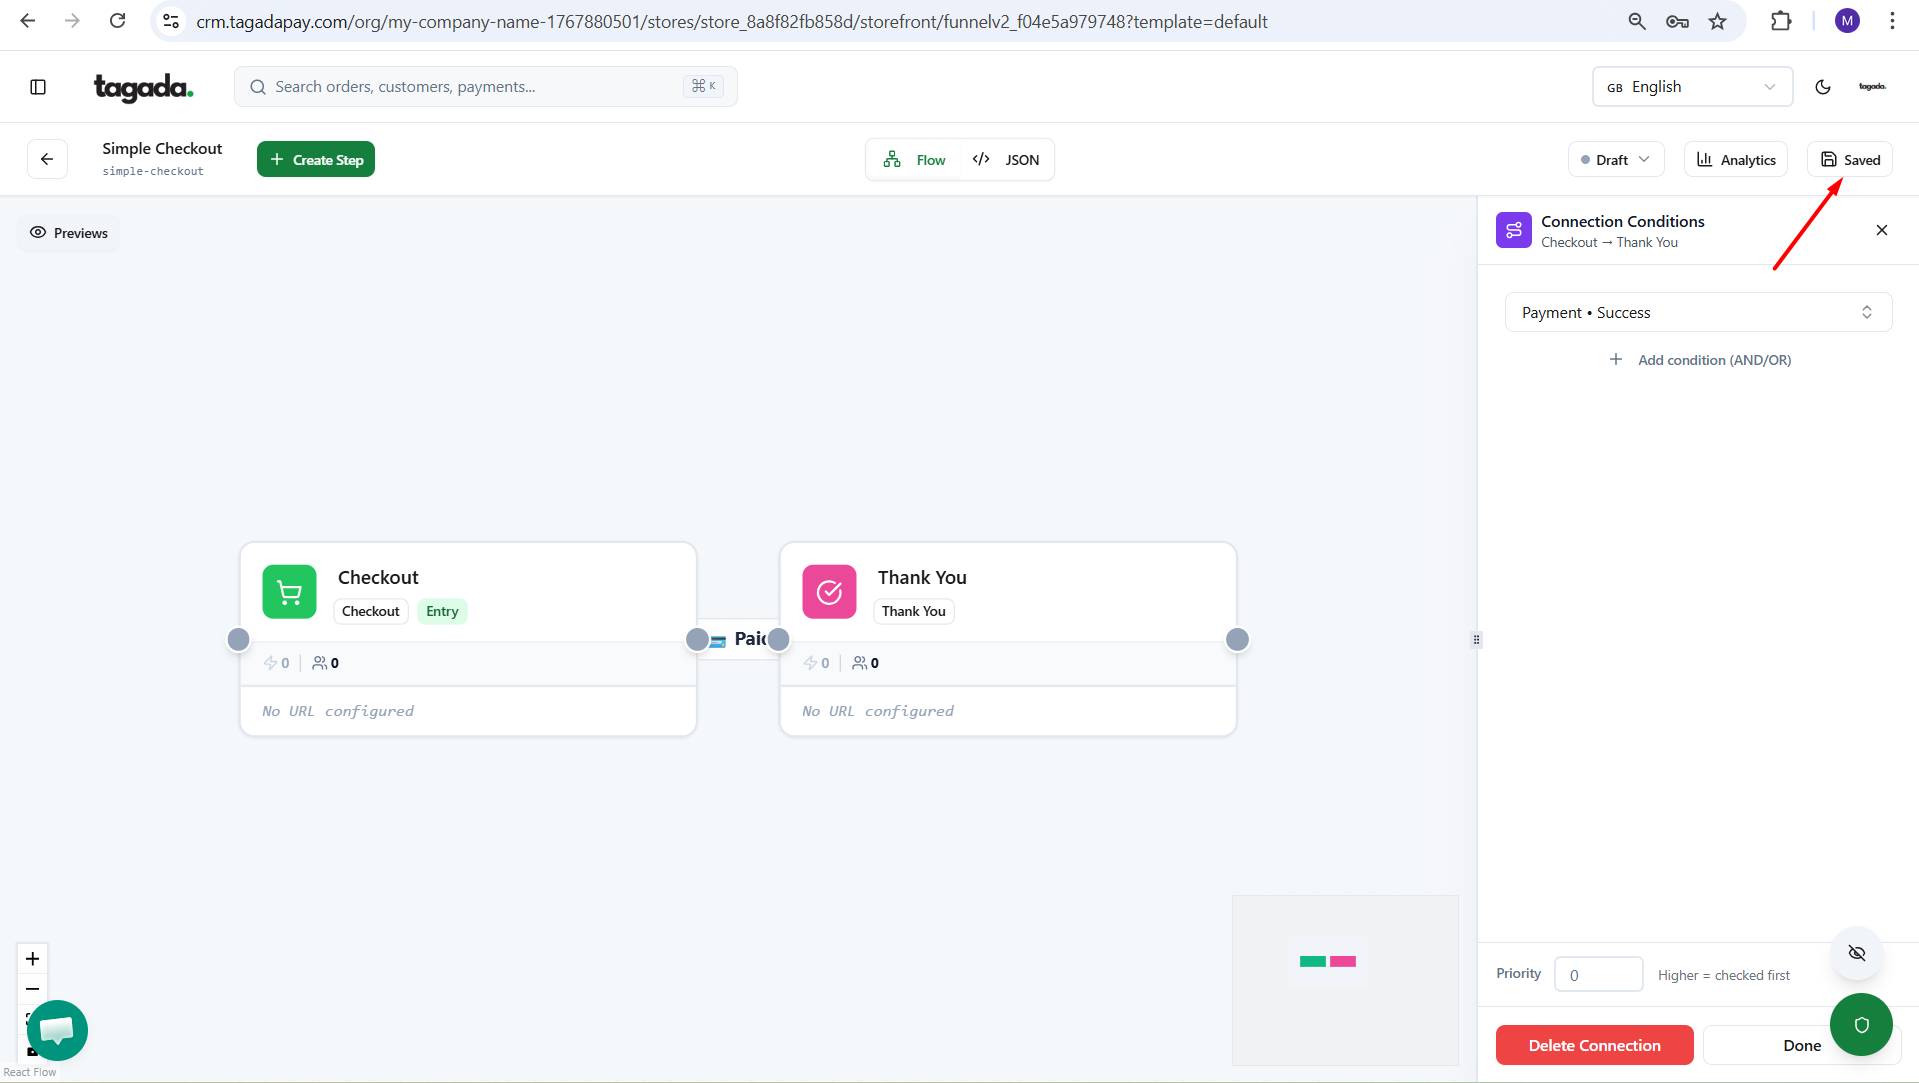Toggle the crossed-eye visibility button
This screenshot has height=1083, width=1919.
tap(1857, 953)
